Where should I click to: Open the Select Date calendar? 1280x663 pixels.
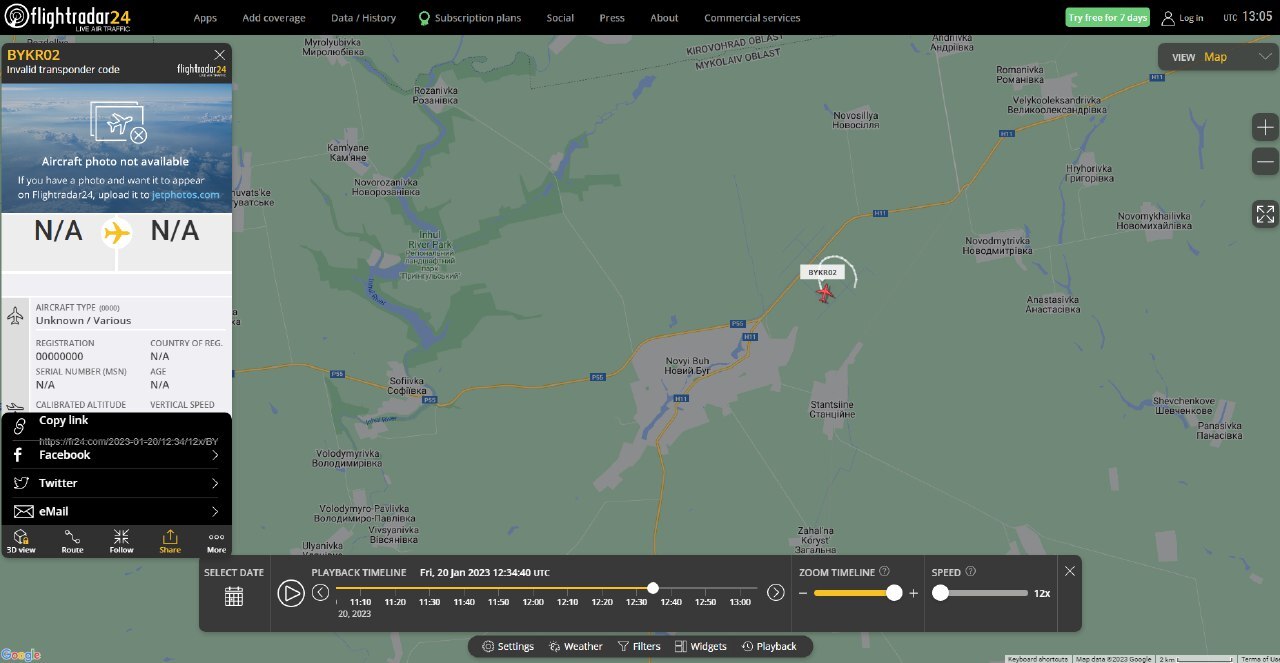[234, 596]
